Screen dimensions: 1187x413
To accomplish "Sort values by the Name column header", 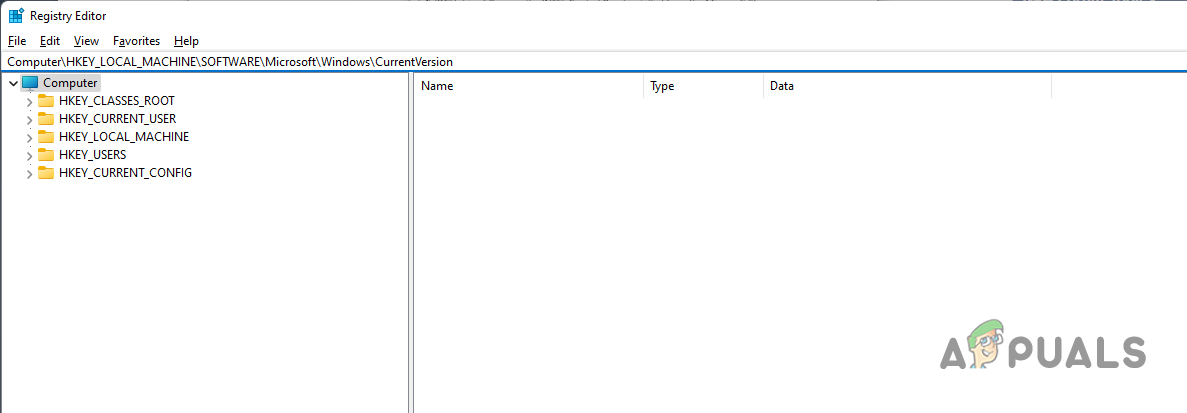I will [x=528, y=86].
